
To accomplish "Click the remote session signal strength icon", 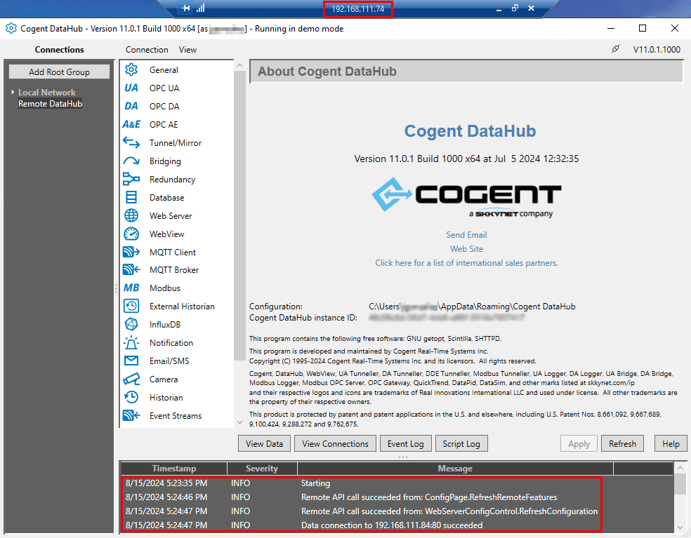I will [201, 8].
